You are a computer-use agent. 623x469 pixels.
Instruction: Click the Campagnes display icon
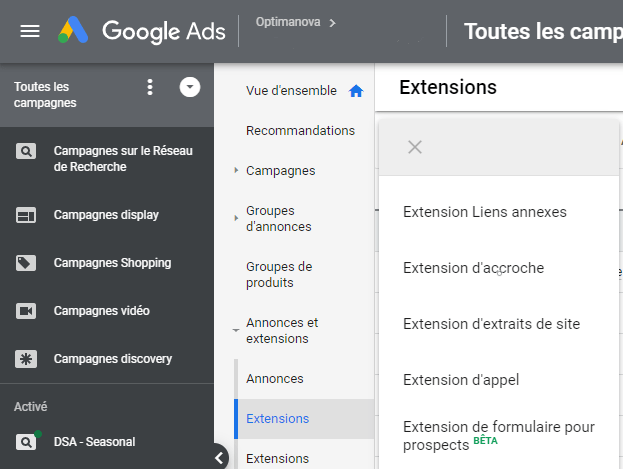pyautogui.click(x=26, y=215)
